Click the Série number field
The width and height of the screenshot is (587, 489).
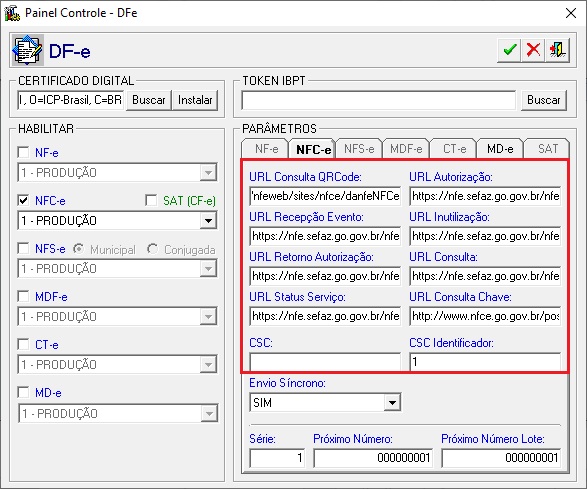(x=277, y=458)
